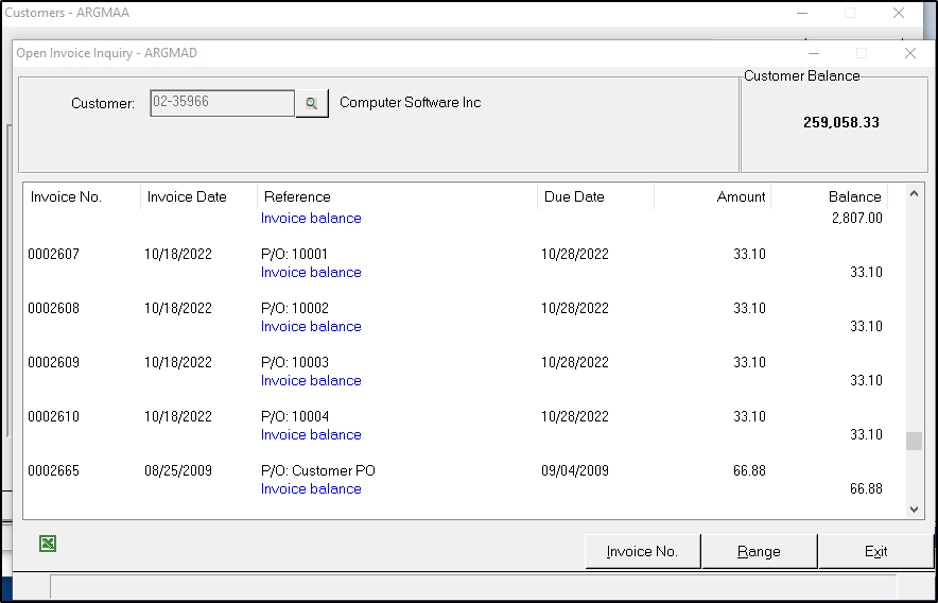Click invoice date 08/25/2009
Image resolution: width=938 pixels, height=603 pixels.
tap(178, 471)
